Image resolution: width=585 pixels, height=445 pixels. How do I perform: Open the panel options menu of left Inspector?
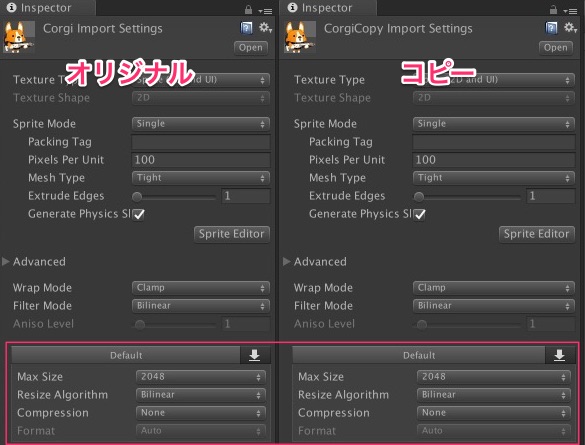pos(265,11)
